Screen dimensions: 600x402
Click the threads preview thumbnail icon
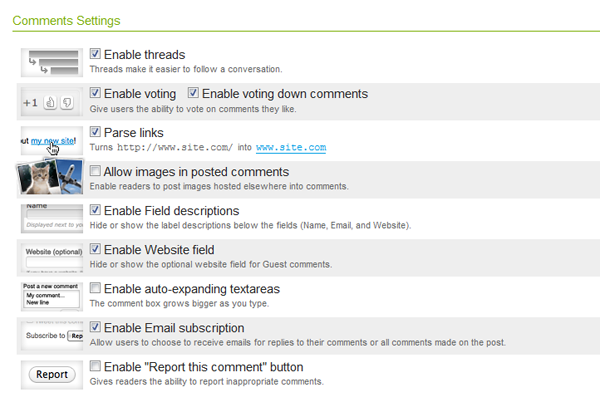52,61
